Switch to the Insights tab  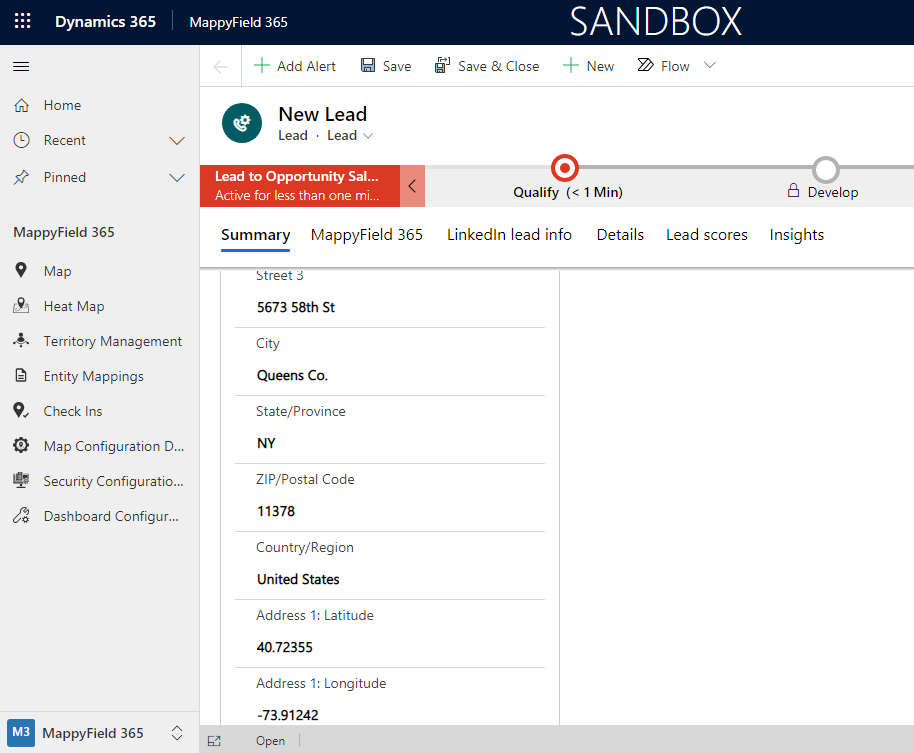click(797, 235)
